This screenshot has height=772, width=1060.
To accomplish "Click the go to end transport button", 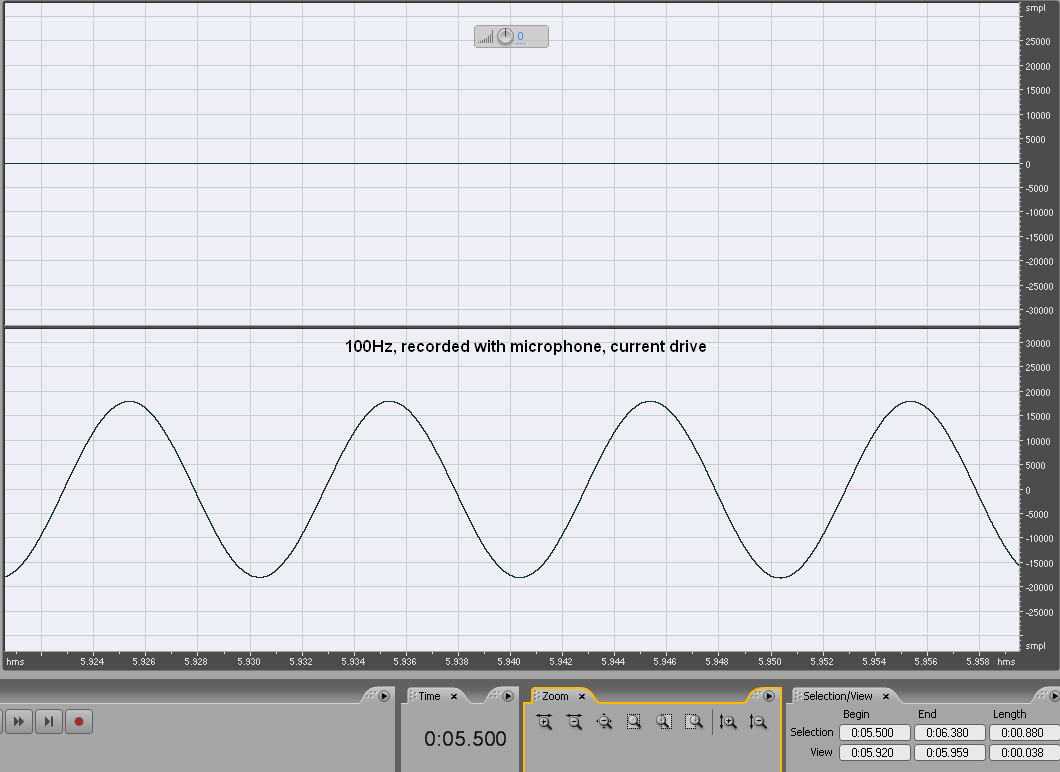I will pos(49,721).
